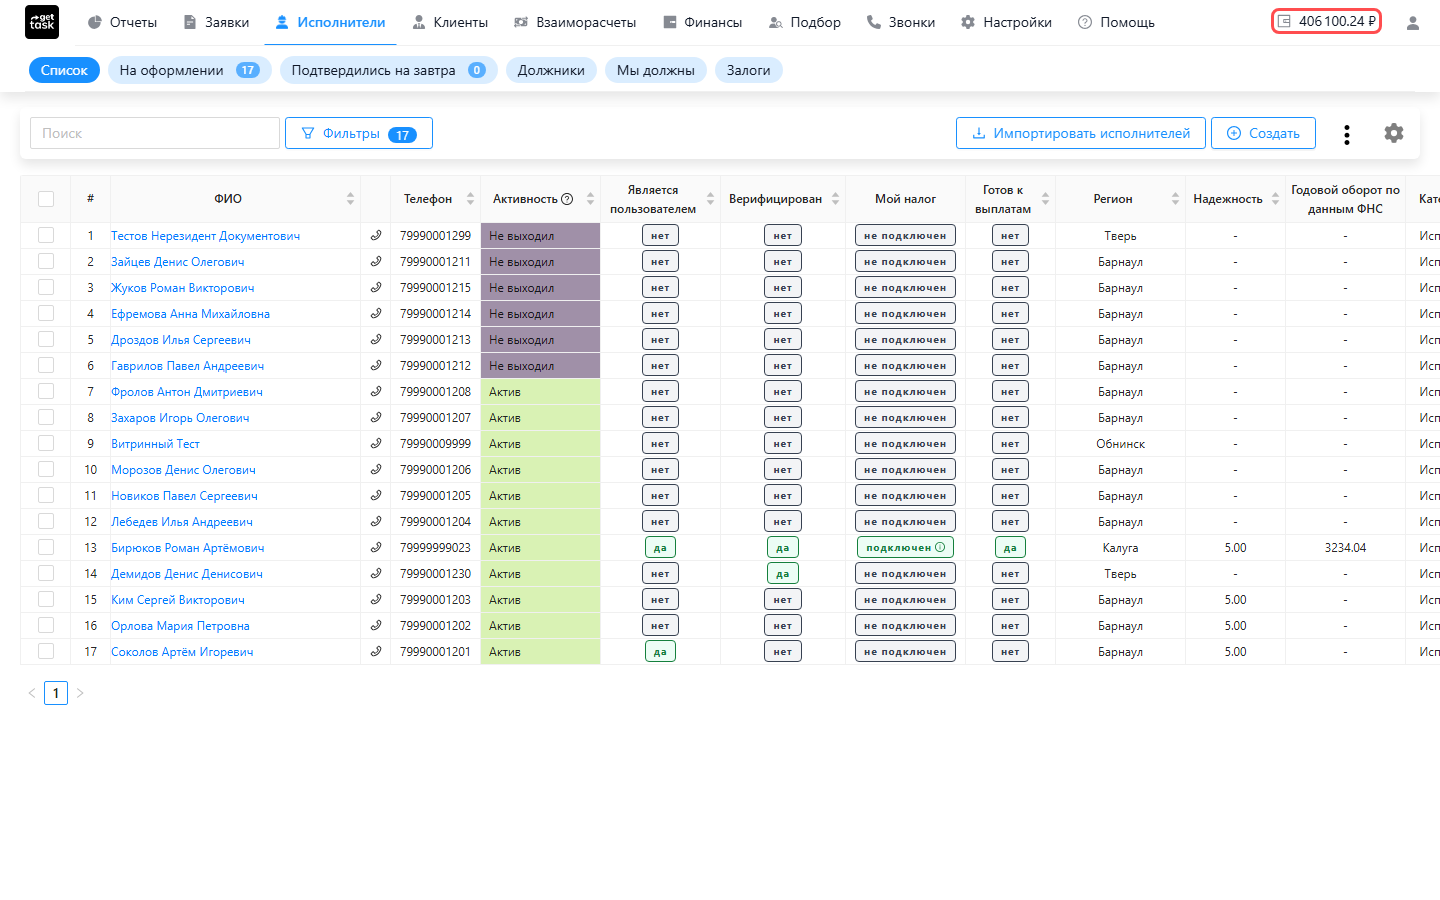Screen dimensions: 1440x900
Task: Click the Активность help question icon
Action: click(x=567, y=199)
